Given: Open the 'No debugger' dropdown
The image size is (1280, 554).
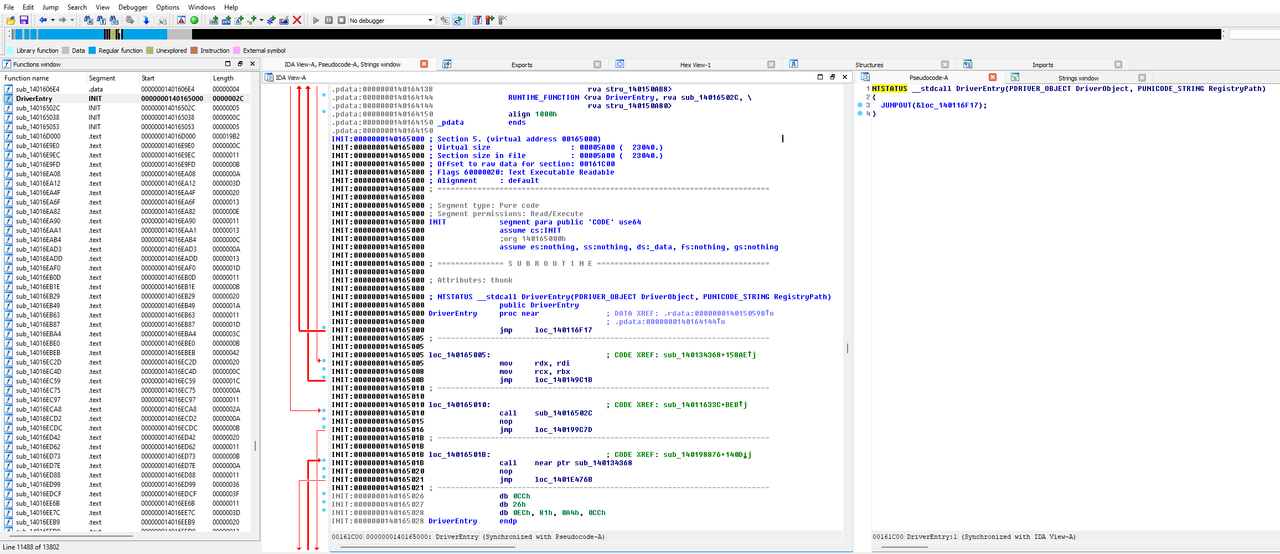Looking at the screenshot, I should 391,20.
